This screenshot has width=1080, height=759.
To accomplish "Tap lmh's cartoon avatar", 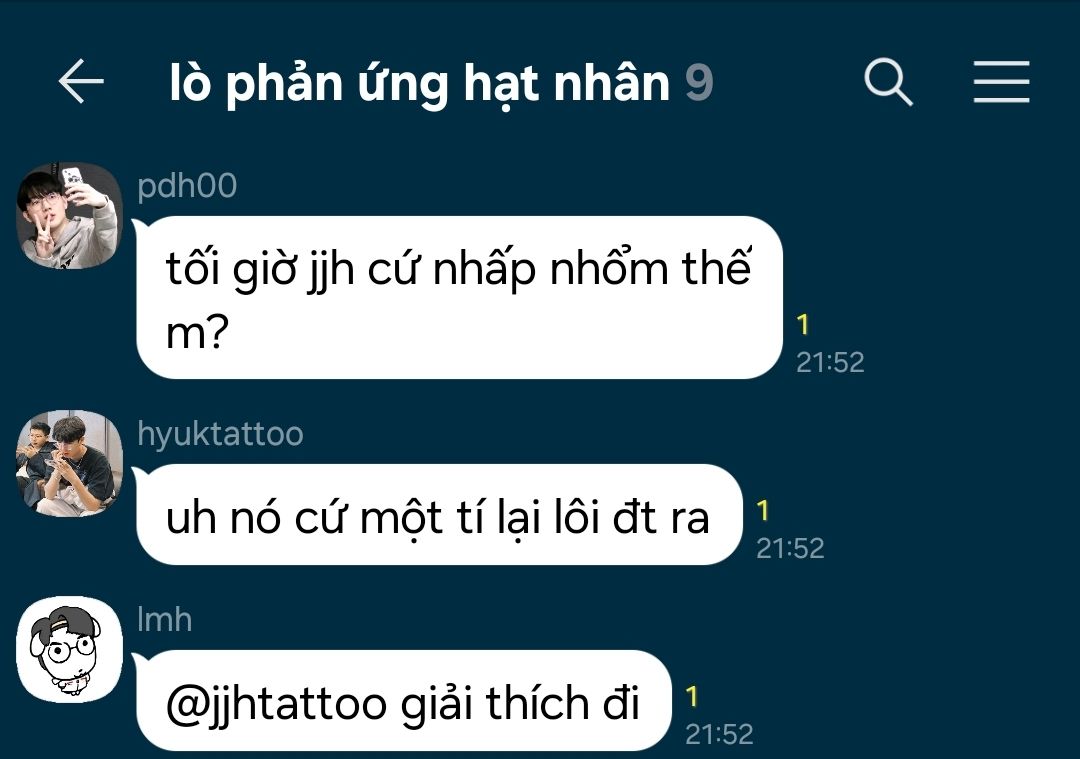I will [69, 649].
